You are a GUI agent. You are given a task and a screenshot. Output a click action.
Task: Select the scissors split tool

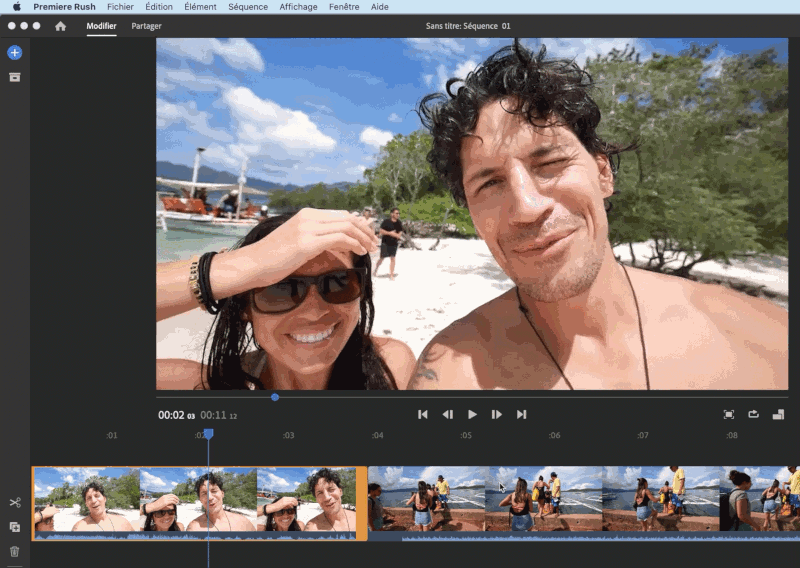pos(14,503)
